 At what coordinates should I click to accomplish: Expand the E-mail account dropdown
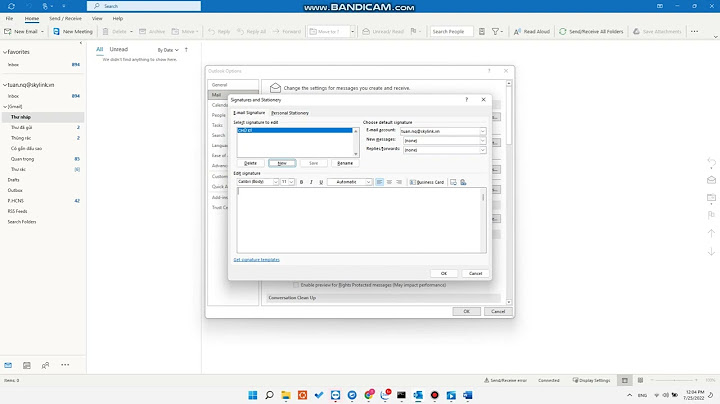483,131
